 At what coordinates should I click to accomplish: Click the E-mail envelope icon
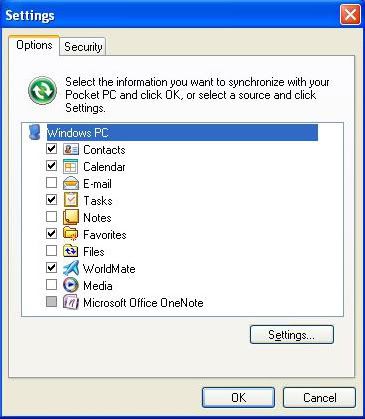(71, 183)
